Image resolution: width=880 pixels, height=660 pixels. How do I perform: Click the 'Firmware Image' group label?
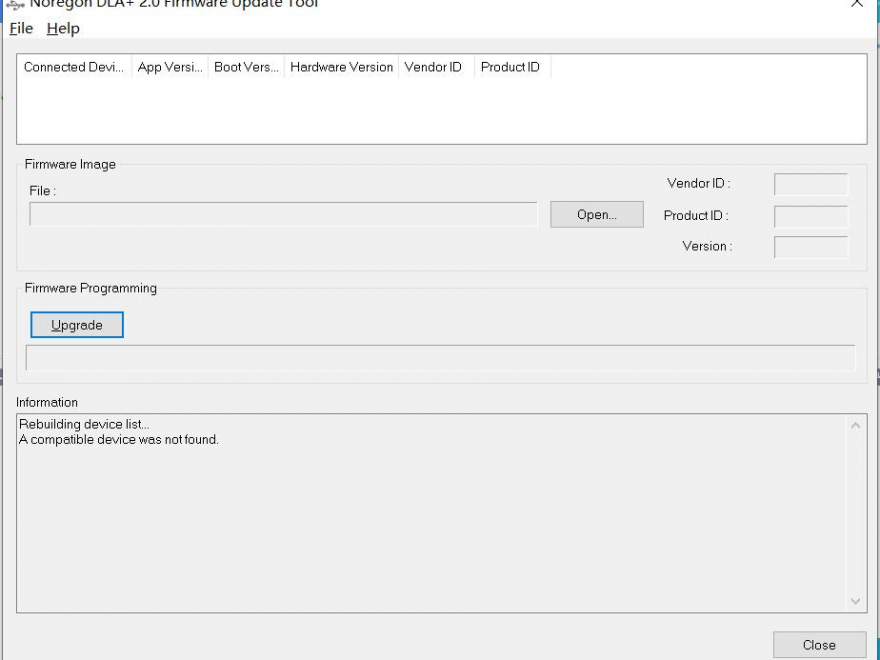coord(70,164)
